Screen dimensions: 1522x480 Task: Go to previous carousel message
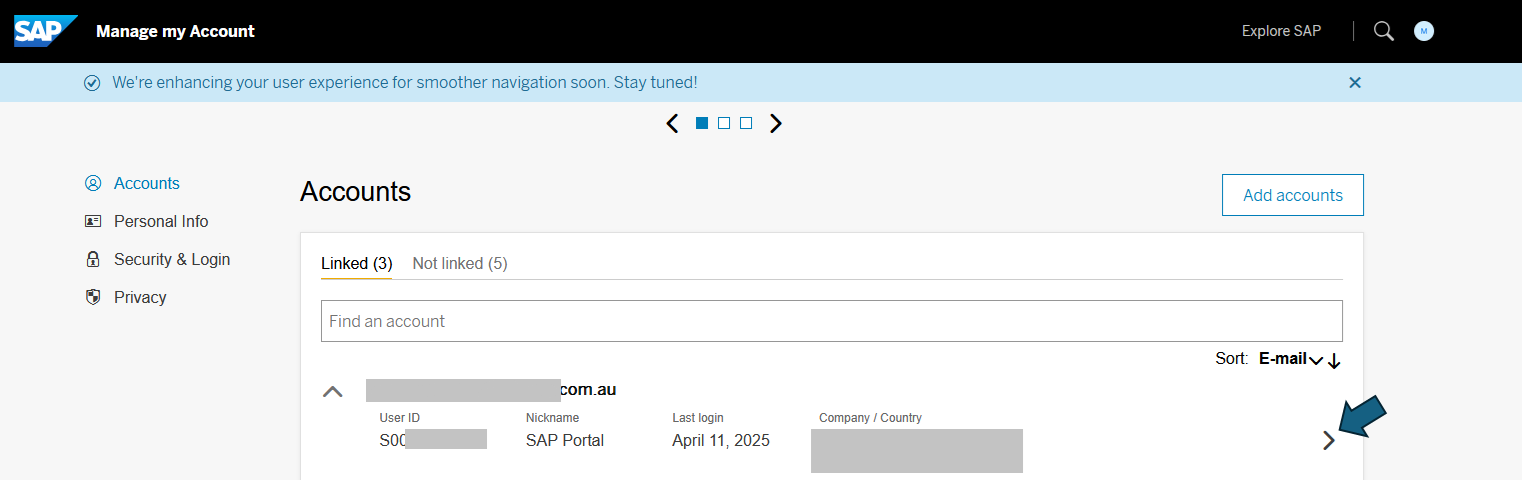(672, 123)
